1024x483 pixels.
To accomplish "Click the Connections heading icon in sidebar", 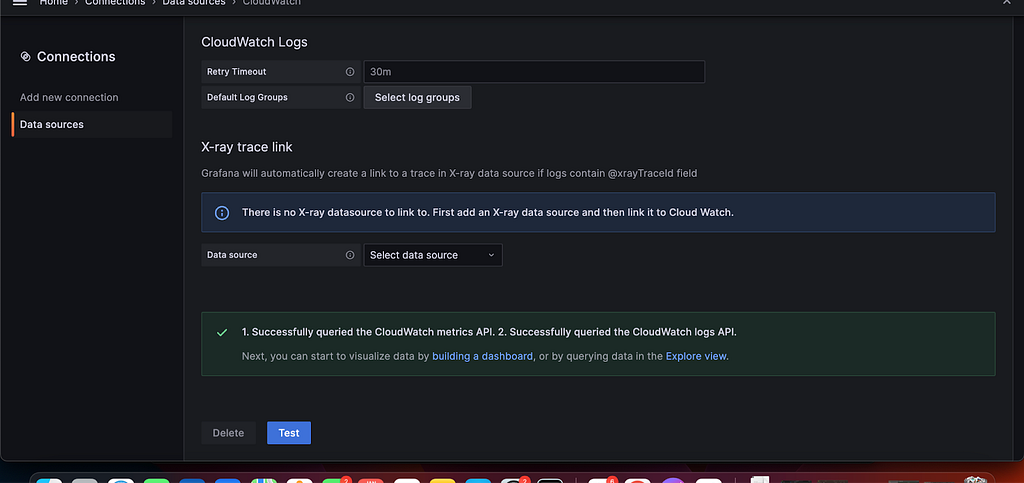I will tap(25, 57).
